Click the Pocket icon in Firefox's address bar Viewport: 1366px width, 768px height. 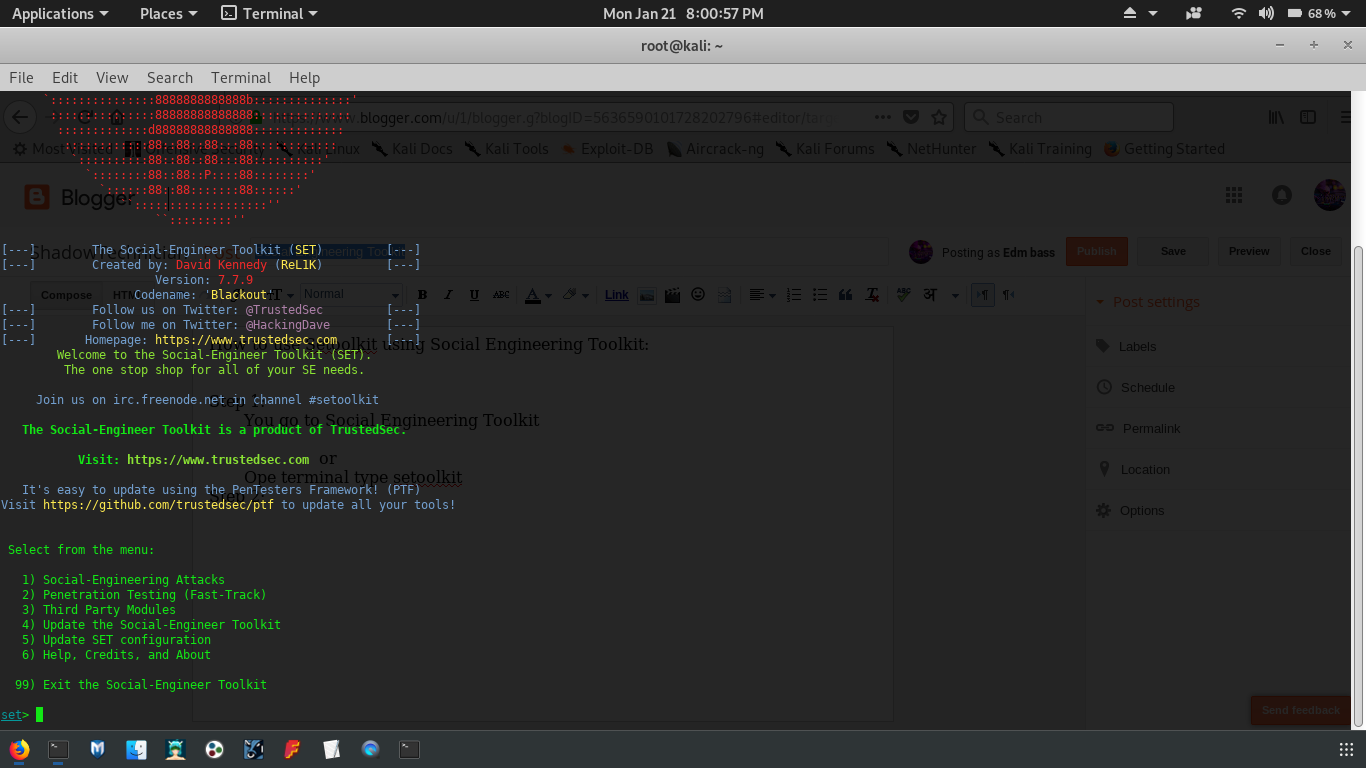pos(910,117)
